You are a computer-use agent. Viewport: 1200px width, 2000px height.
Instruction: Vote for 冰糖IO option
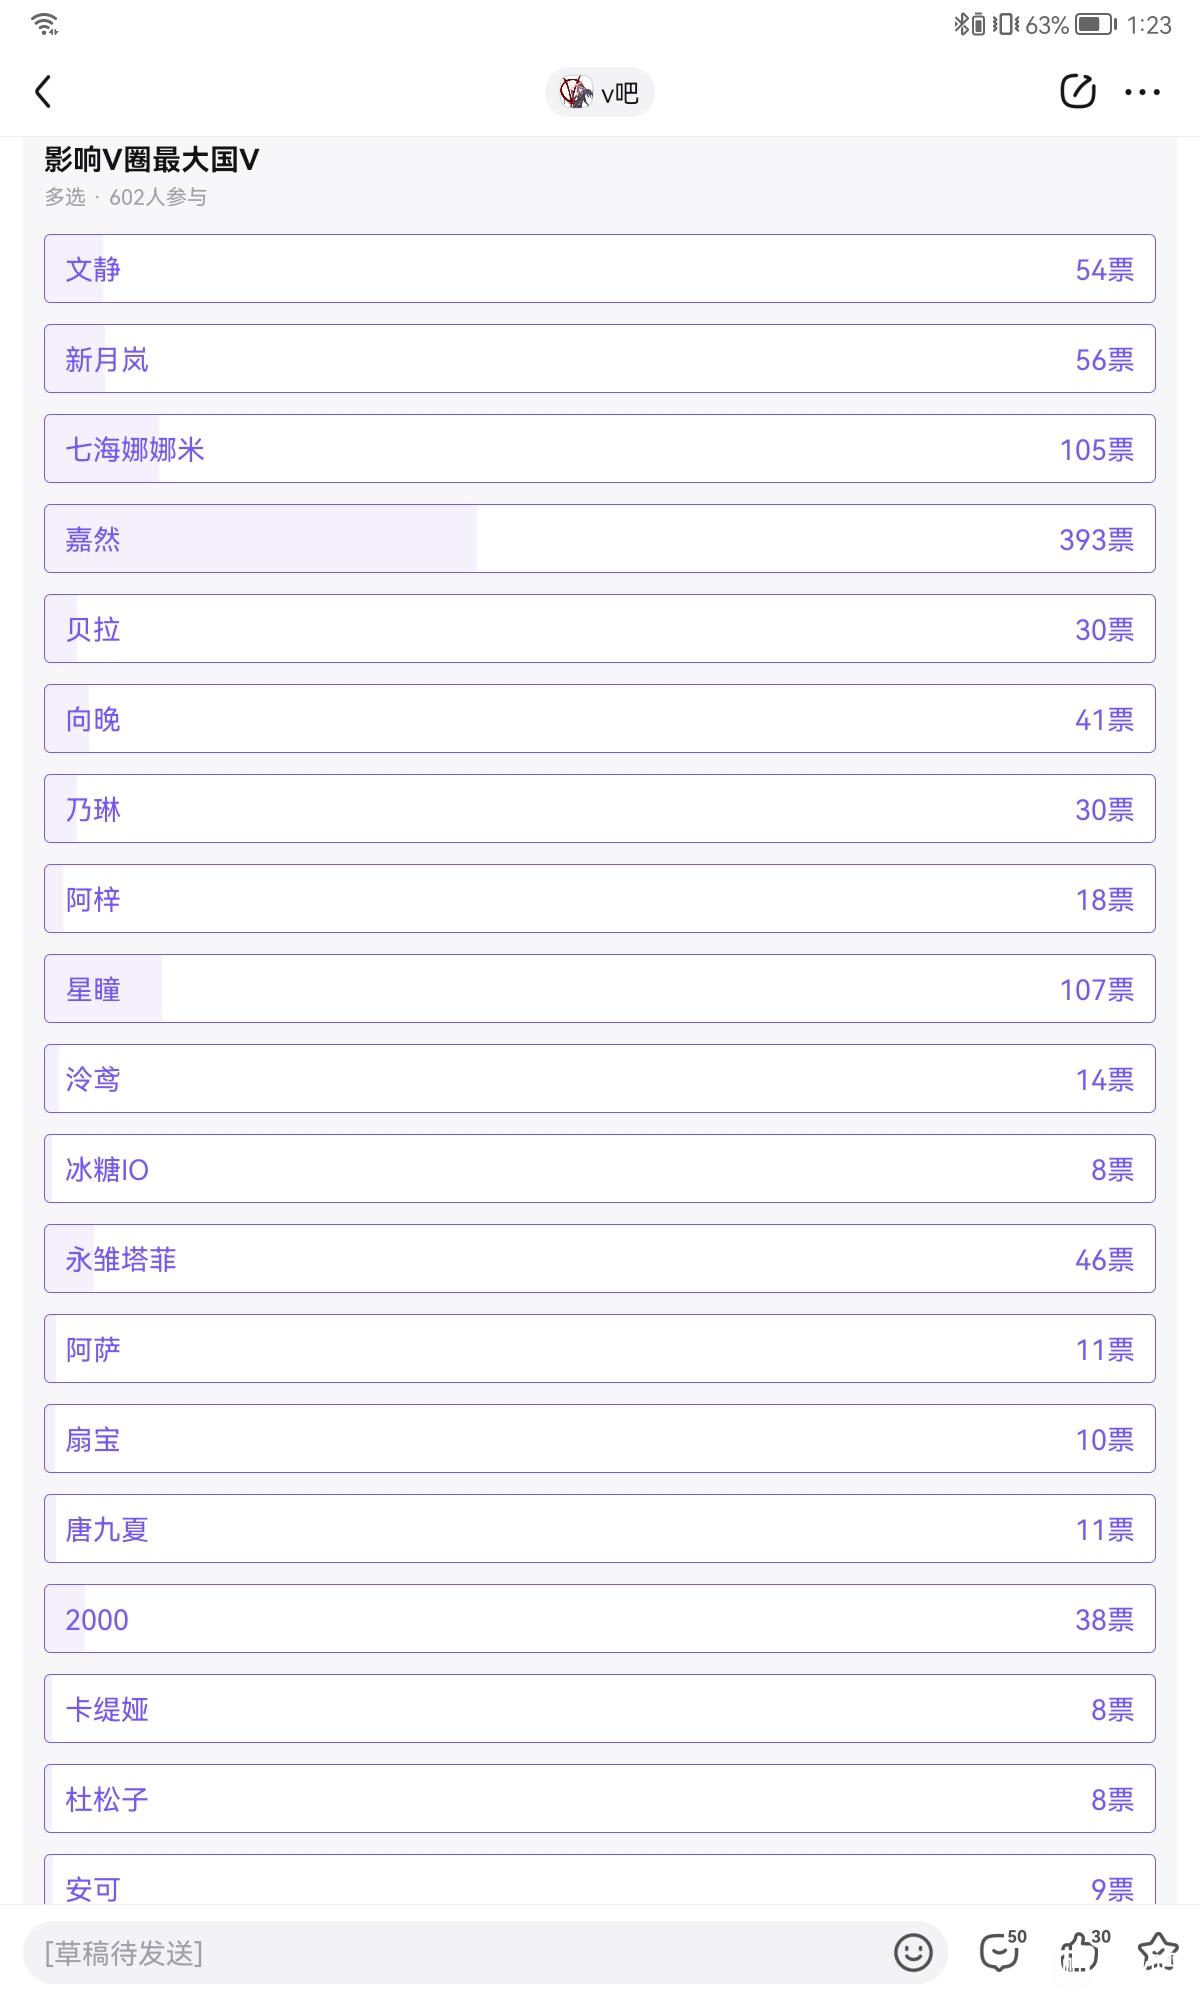pos(600,1169)
